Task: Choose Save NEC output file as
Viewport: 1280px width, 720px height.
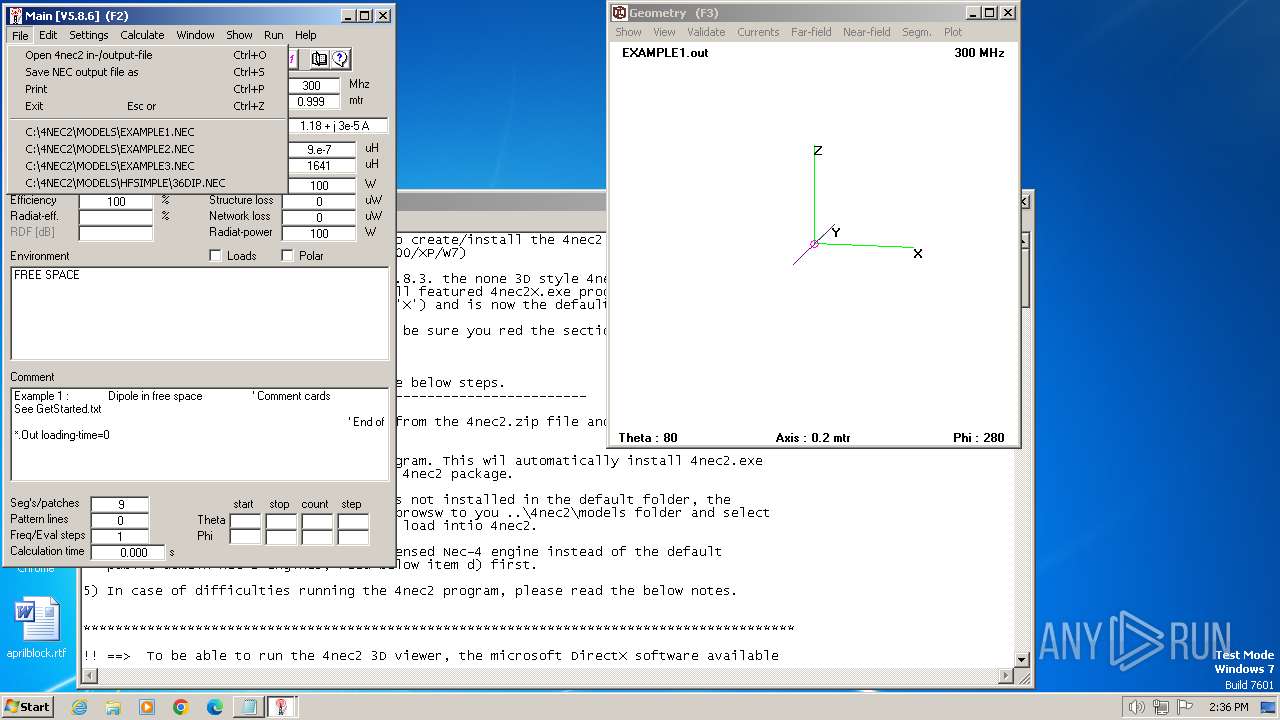Action: coord(147,73)
